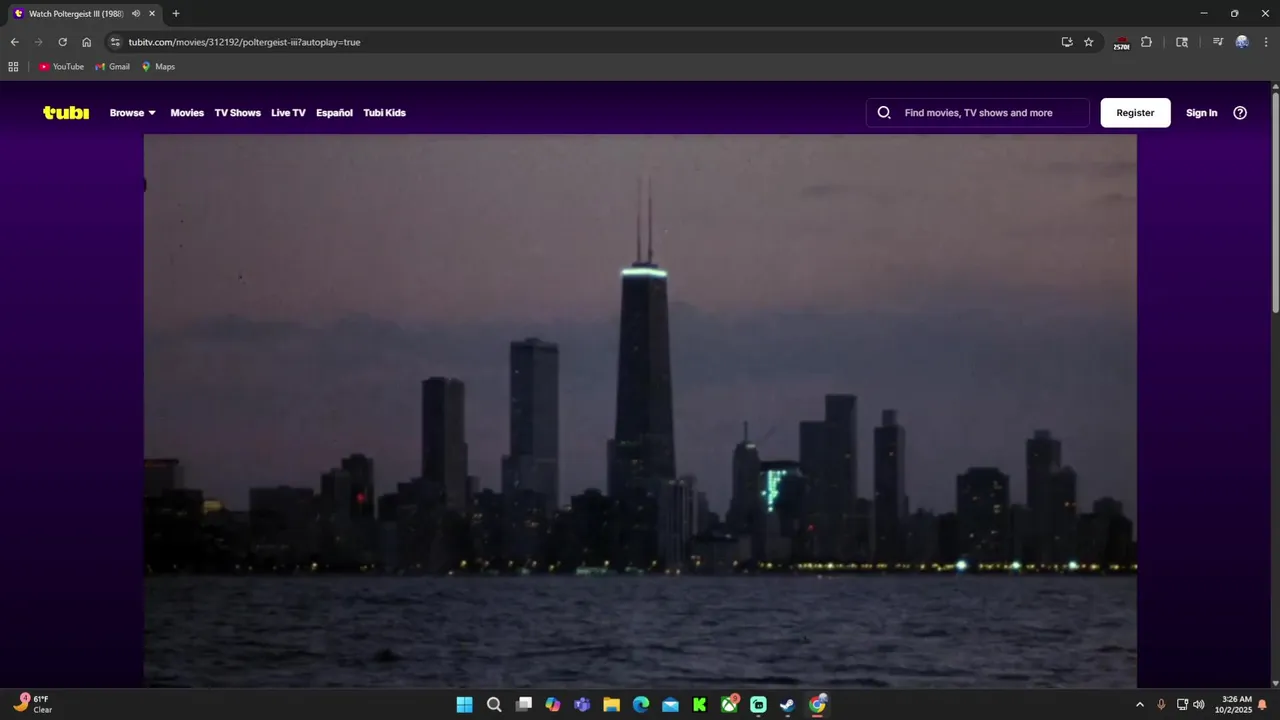Open the volume speaker tray icon

[1199, 704]
